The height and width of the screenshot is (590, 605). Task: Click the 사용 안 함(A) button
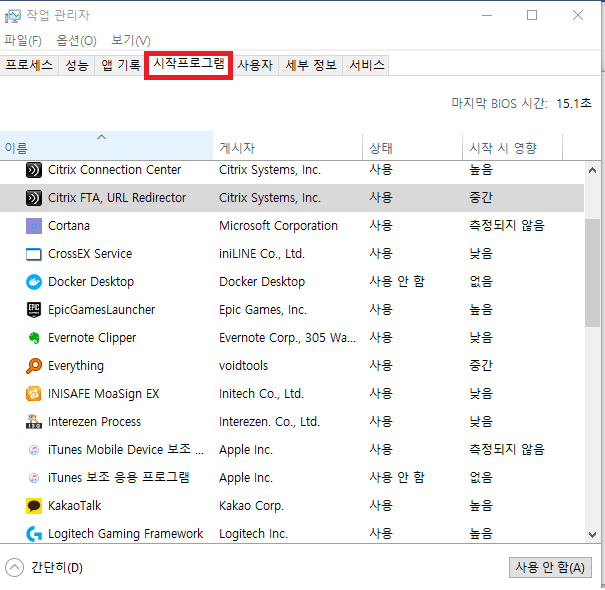coord(550,567)
